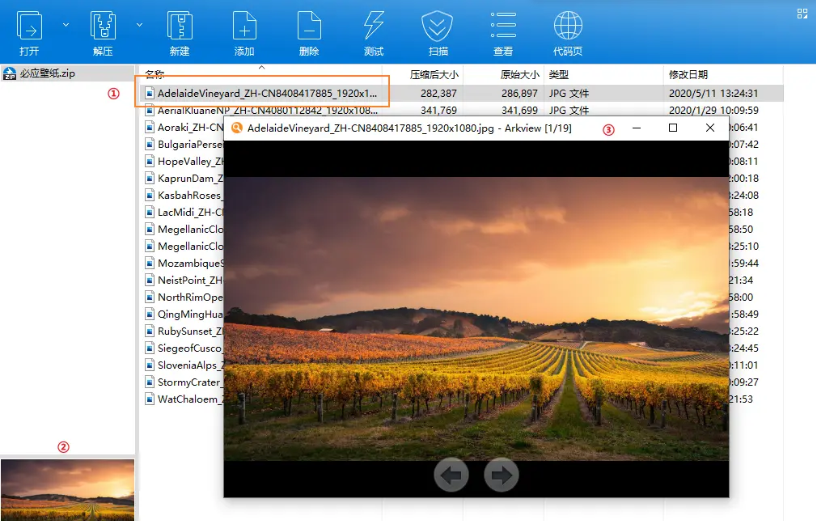Open the 代码页 (Code page) globe icon
Image resolution: width=816 pixels, height=521 pixels.
coord(567,27)
